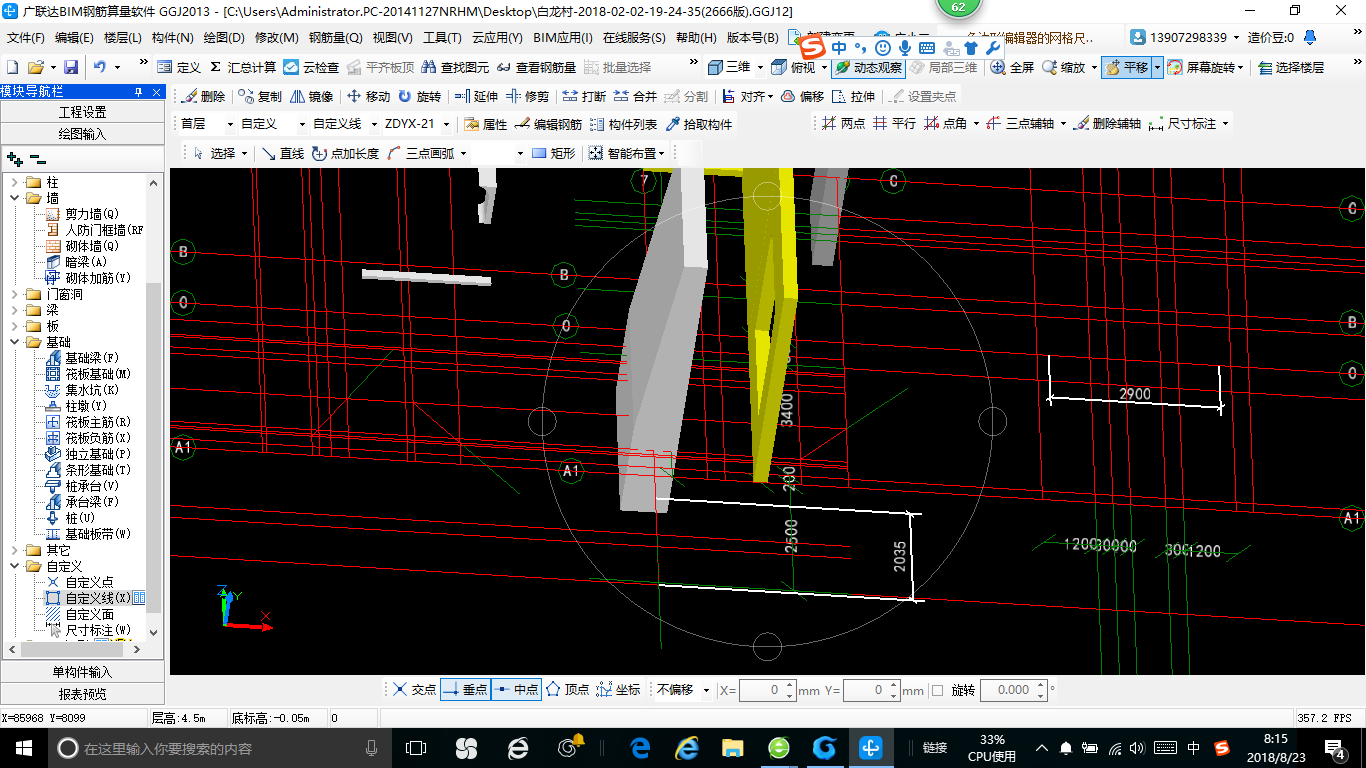Toggle 顶点 vertex snap

click(x=567, y=690)
